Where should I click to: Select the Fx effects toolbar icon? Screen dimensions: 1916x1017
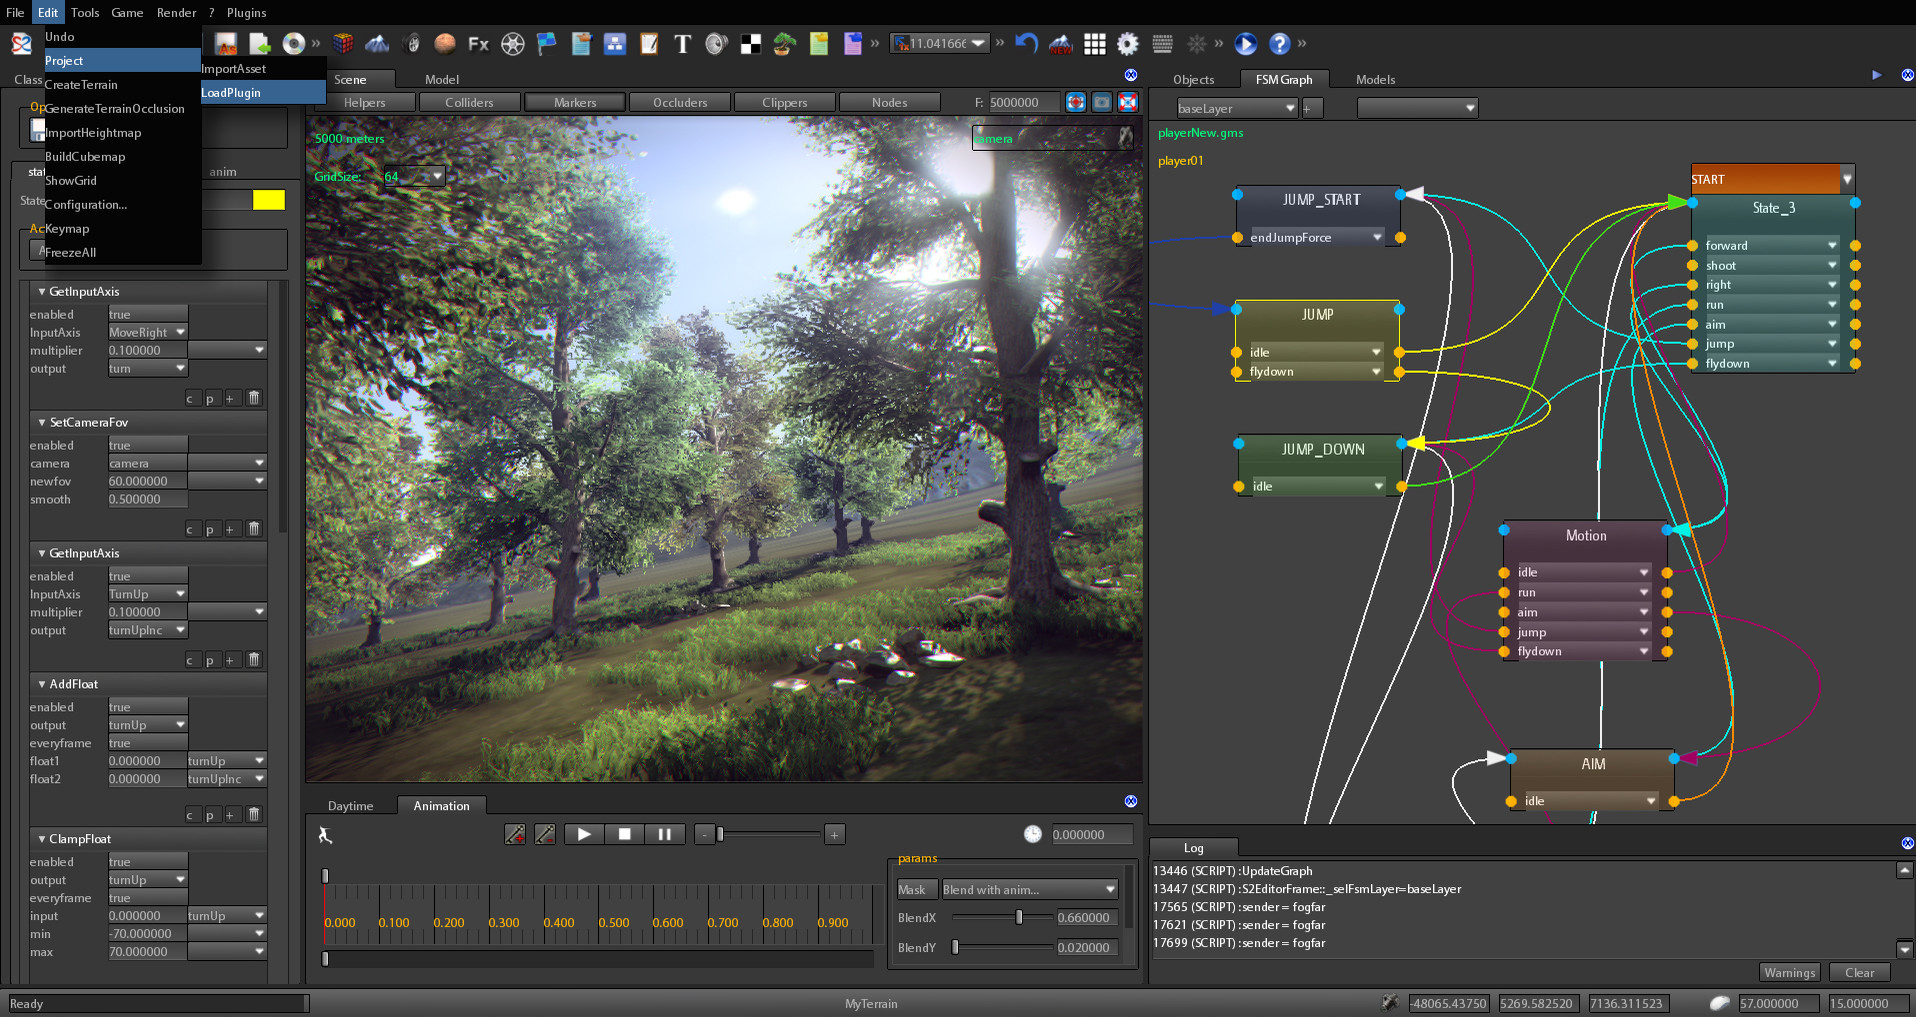coord(477,44)
